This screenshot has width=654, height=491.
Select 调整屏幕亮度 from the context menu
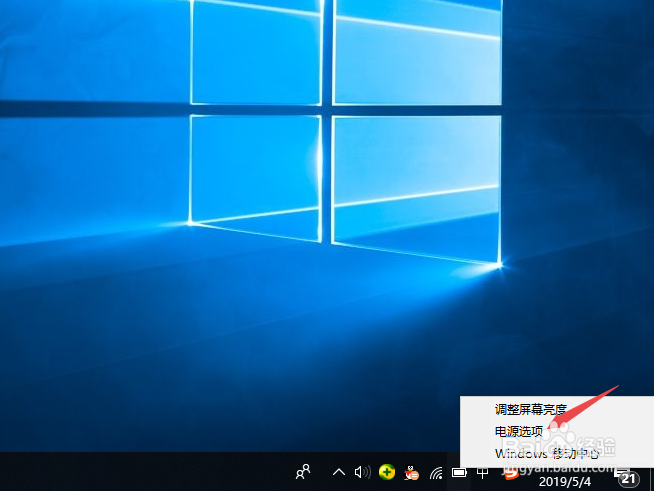[531, 409]
